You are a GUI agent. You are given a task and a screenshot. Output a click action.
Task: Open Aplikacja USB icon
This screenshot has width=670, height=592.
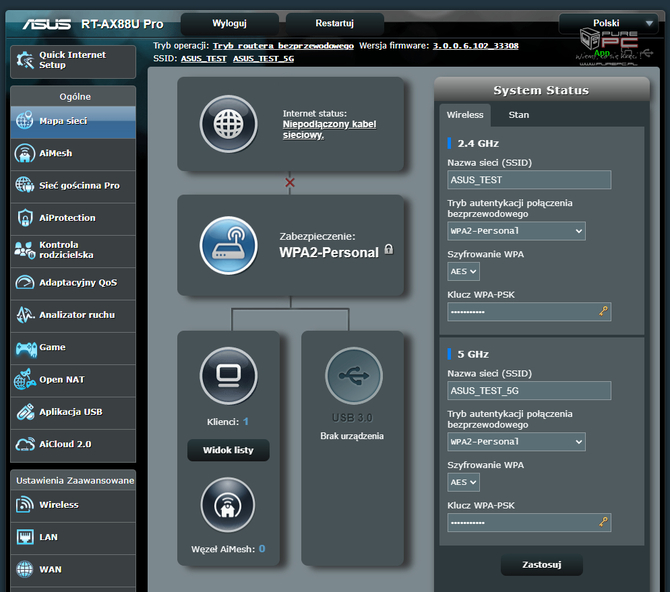(x=25, y=412)
